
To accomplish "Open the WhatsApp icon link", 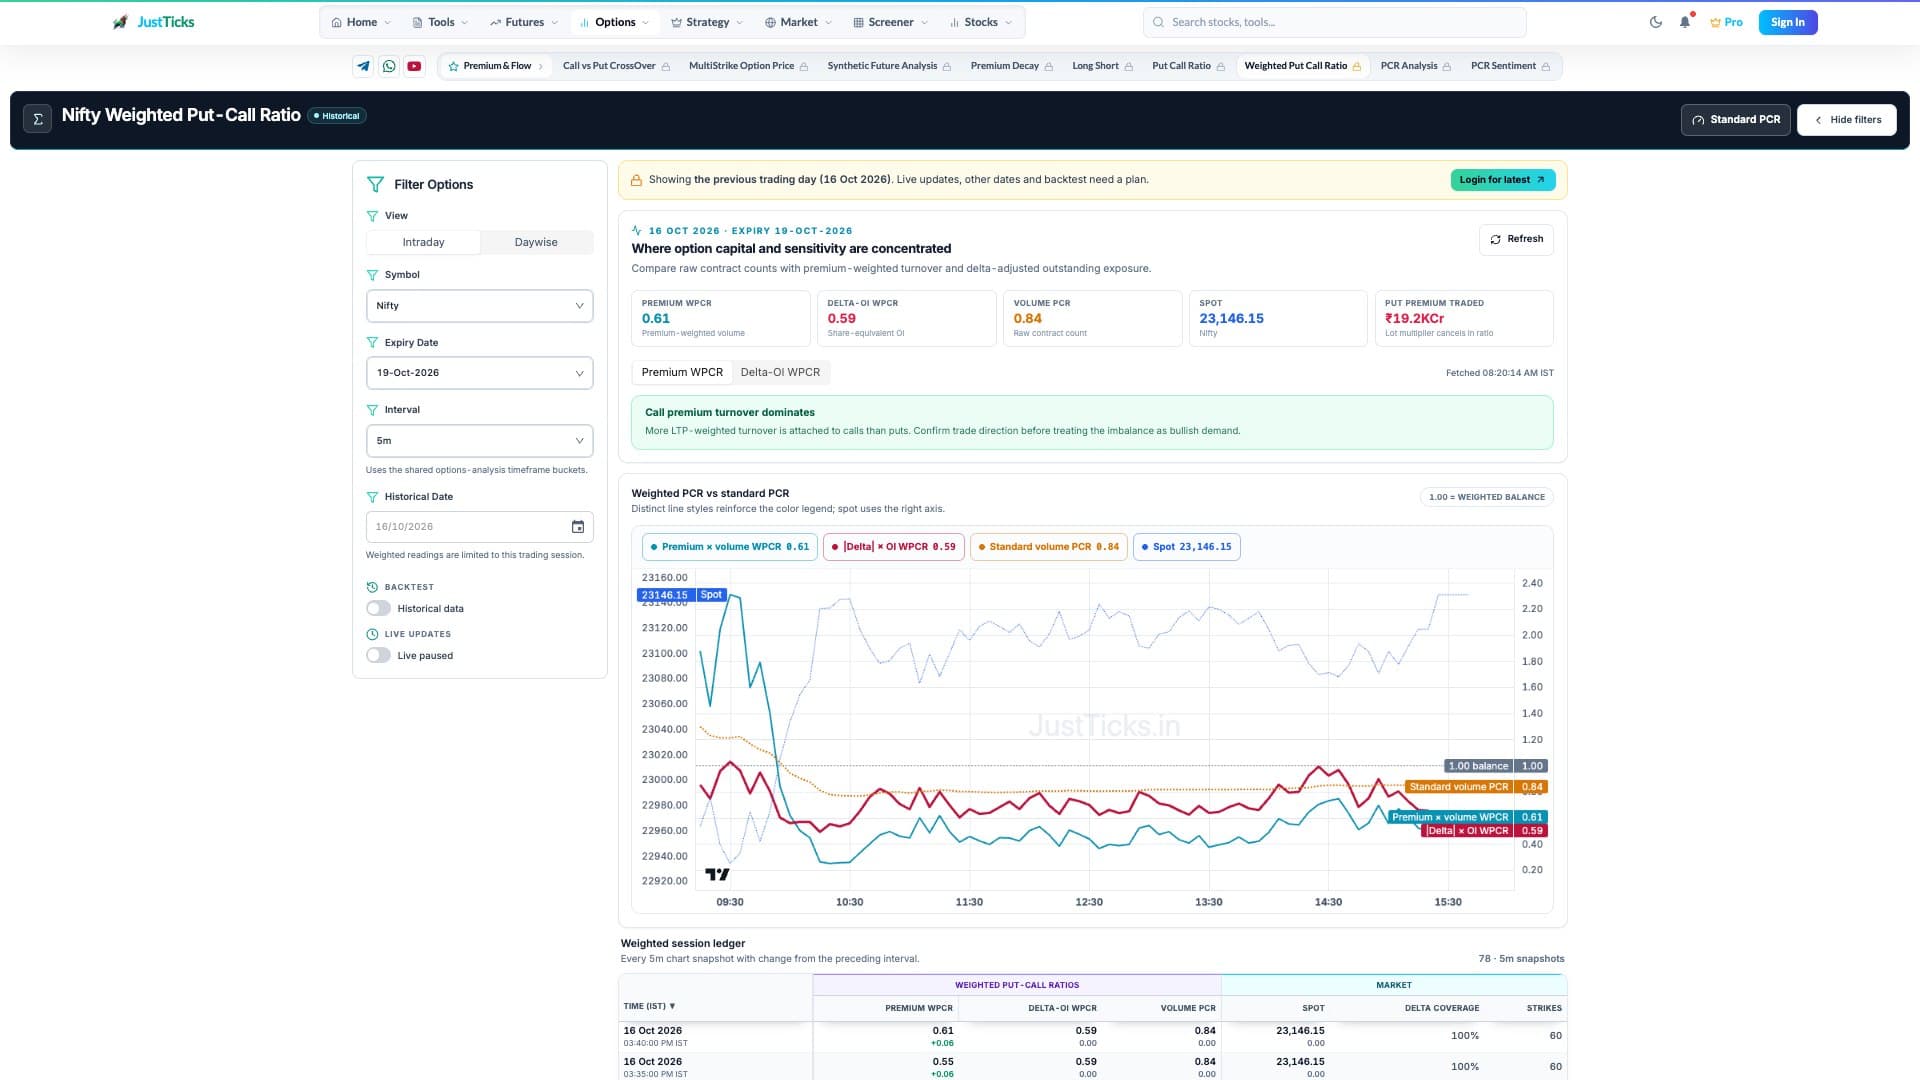I will point(389,66).
